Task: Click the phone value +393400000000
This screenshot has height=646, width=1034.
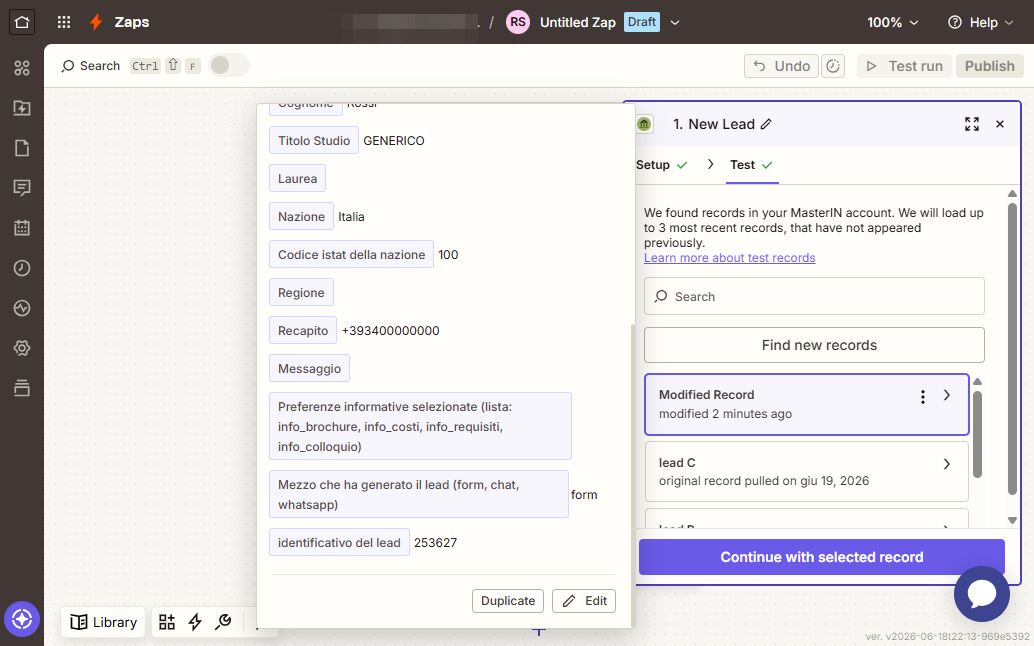Action: tap(390, 331)
